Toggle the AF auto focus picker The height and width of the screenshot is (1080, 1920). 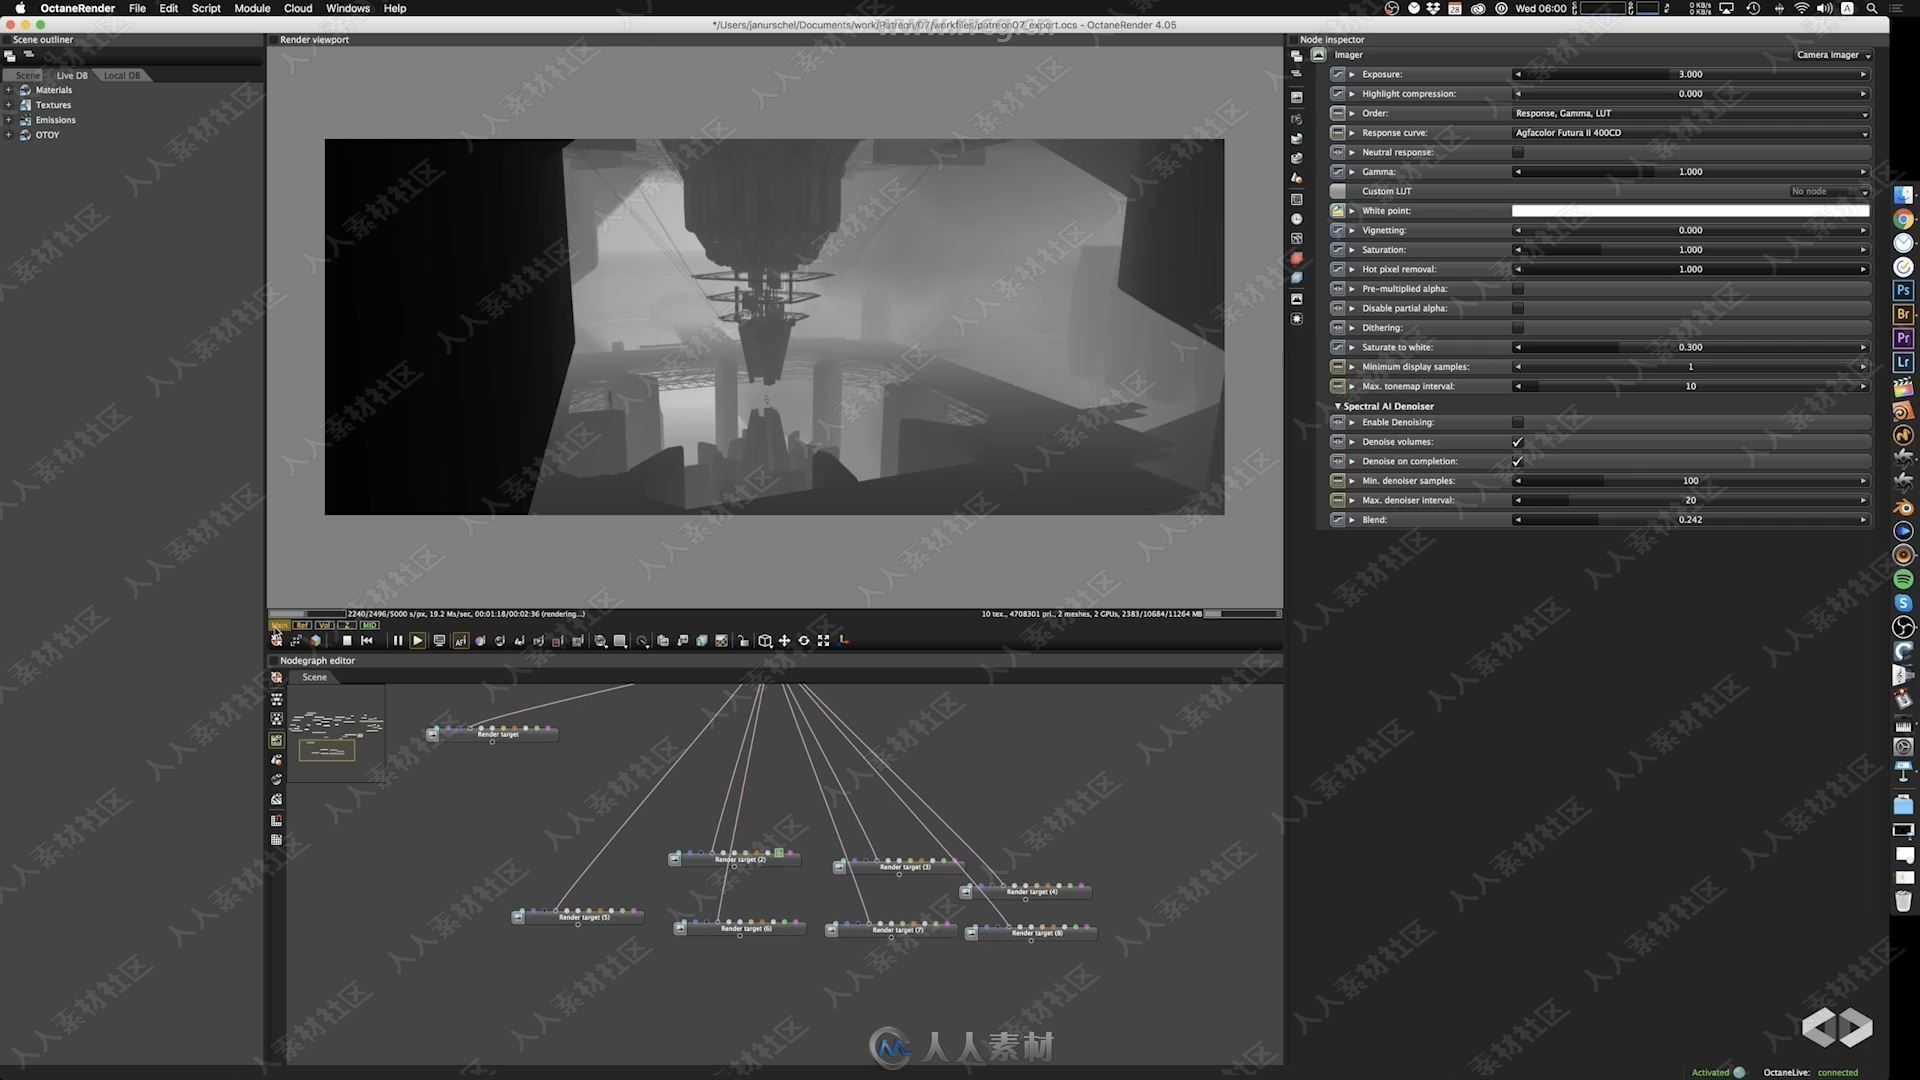pos(461,641)
